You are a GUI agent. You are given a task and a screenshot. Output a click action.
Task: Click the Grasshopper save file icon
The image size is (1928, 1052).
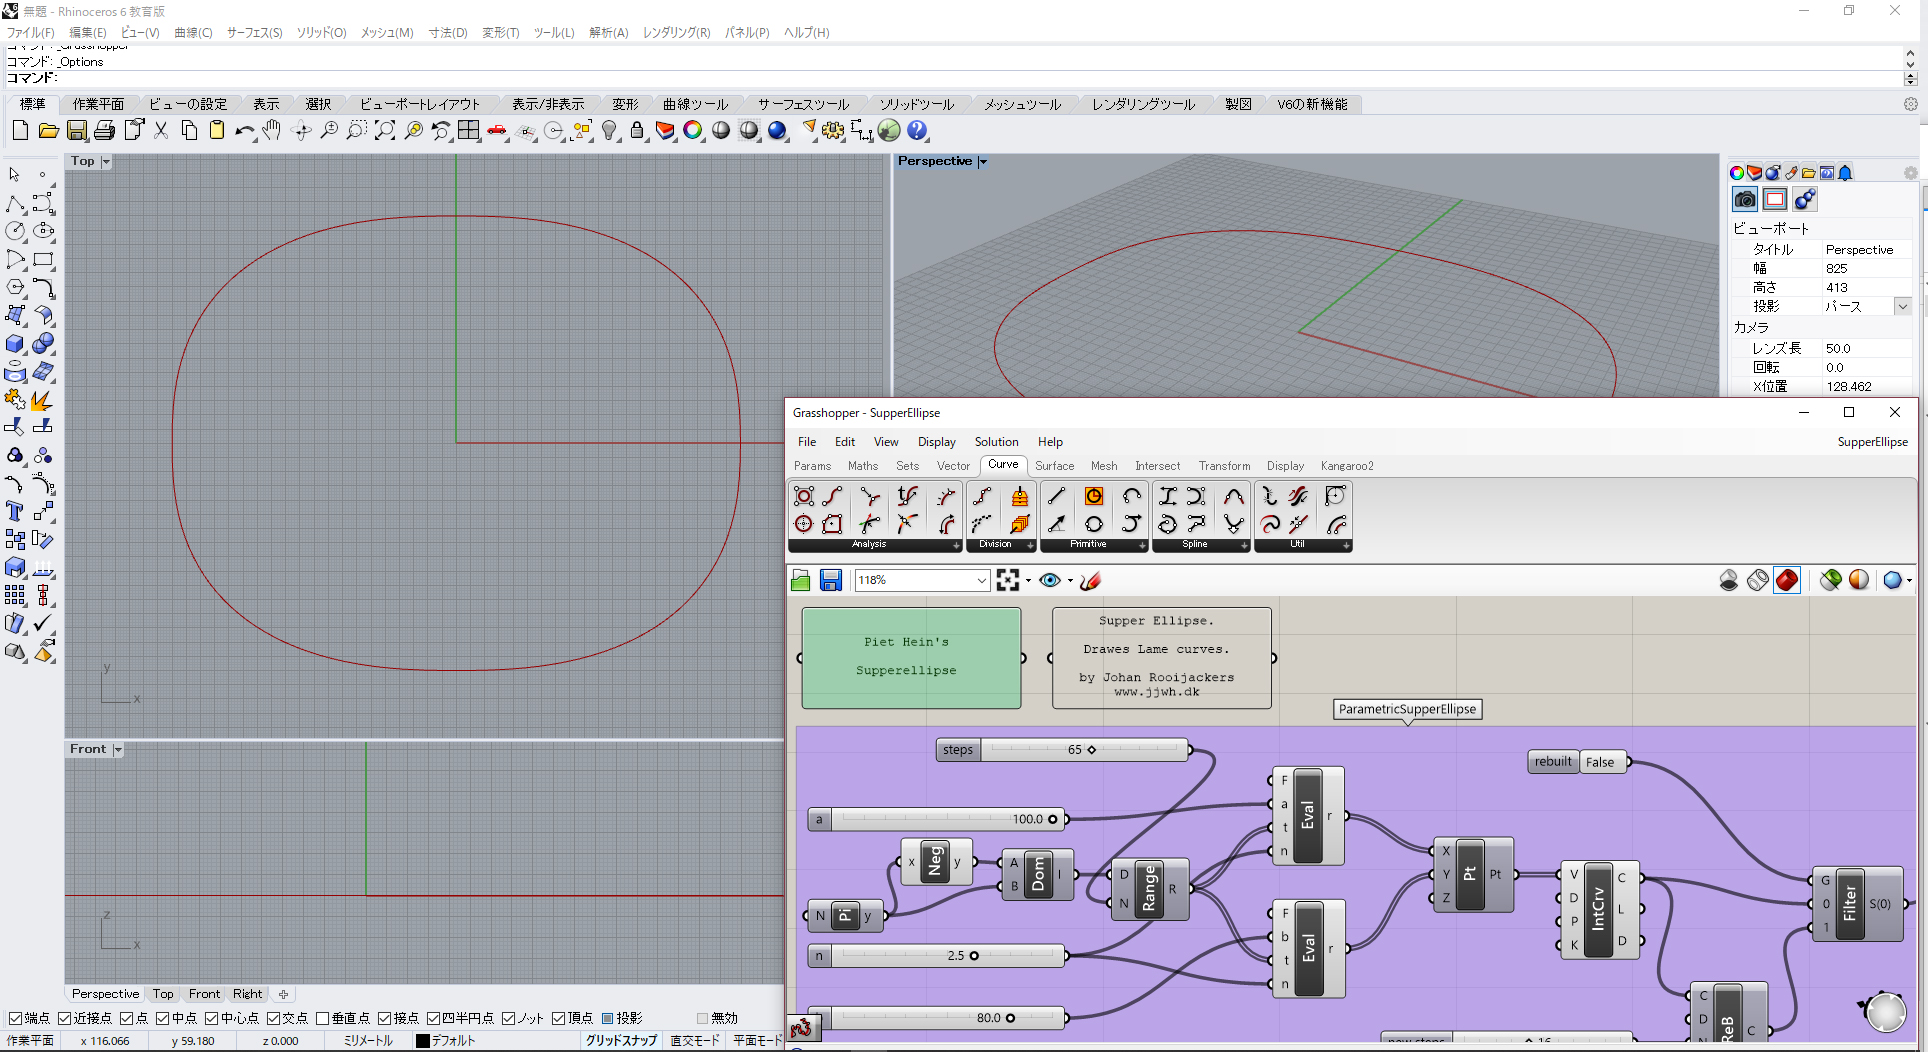point(830,580)
